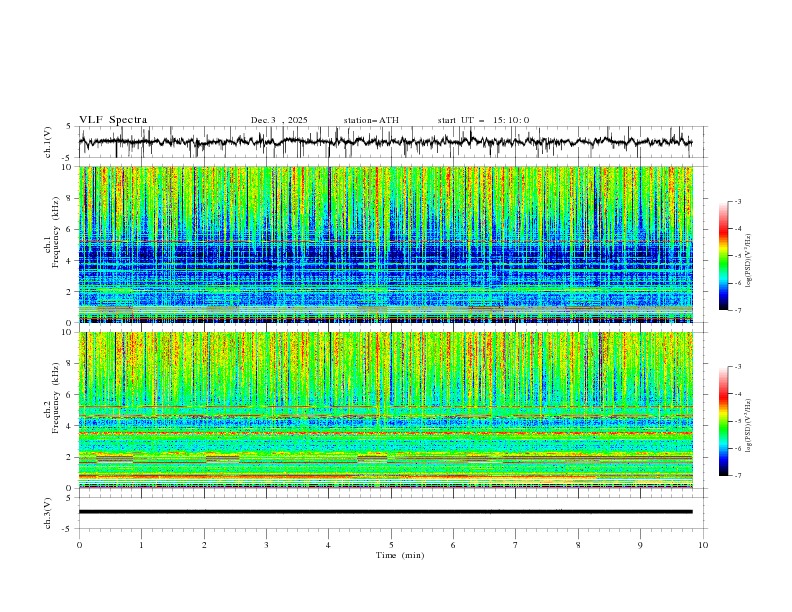
Task: Click the "ch.1(V)" waveform axis label
Action: click(x=48, y=142)
